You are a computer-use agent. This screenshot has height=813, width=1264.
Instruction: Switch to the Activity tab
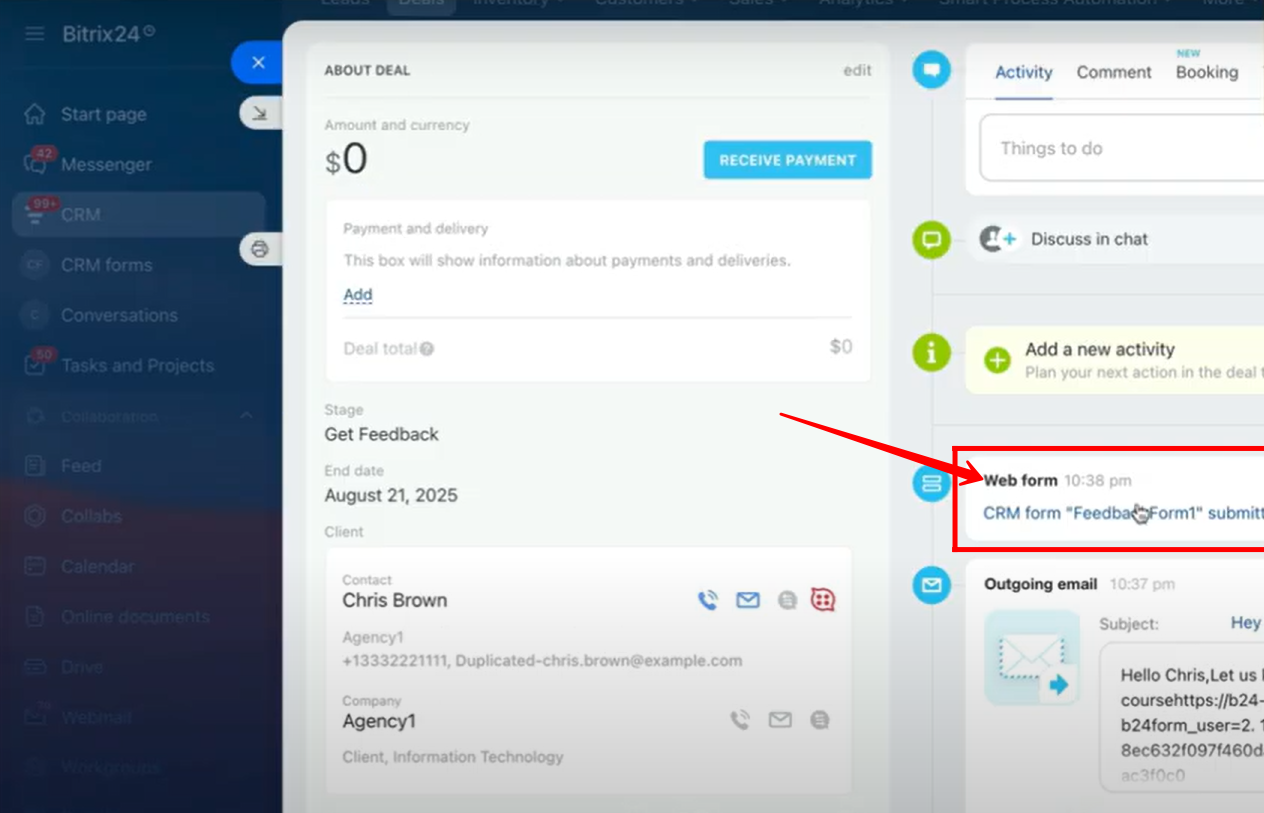click(x=1024, y=72)
